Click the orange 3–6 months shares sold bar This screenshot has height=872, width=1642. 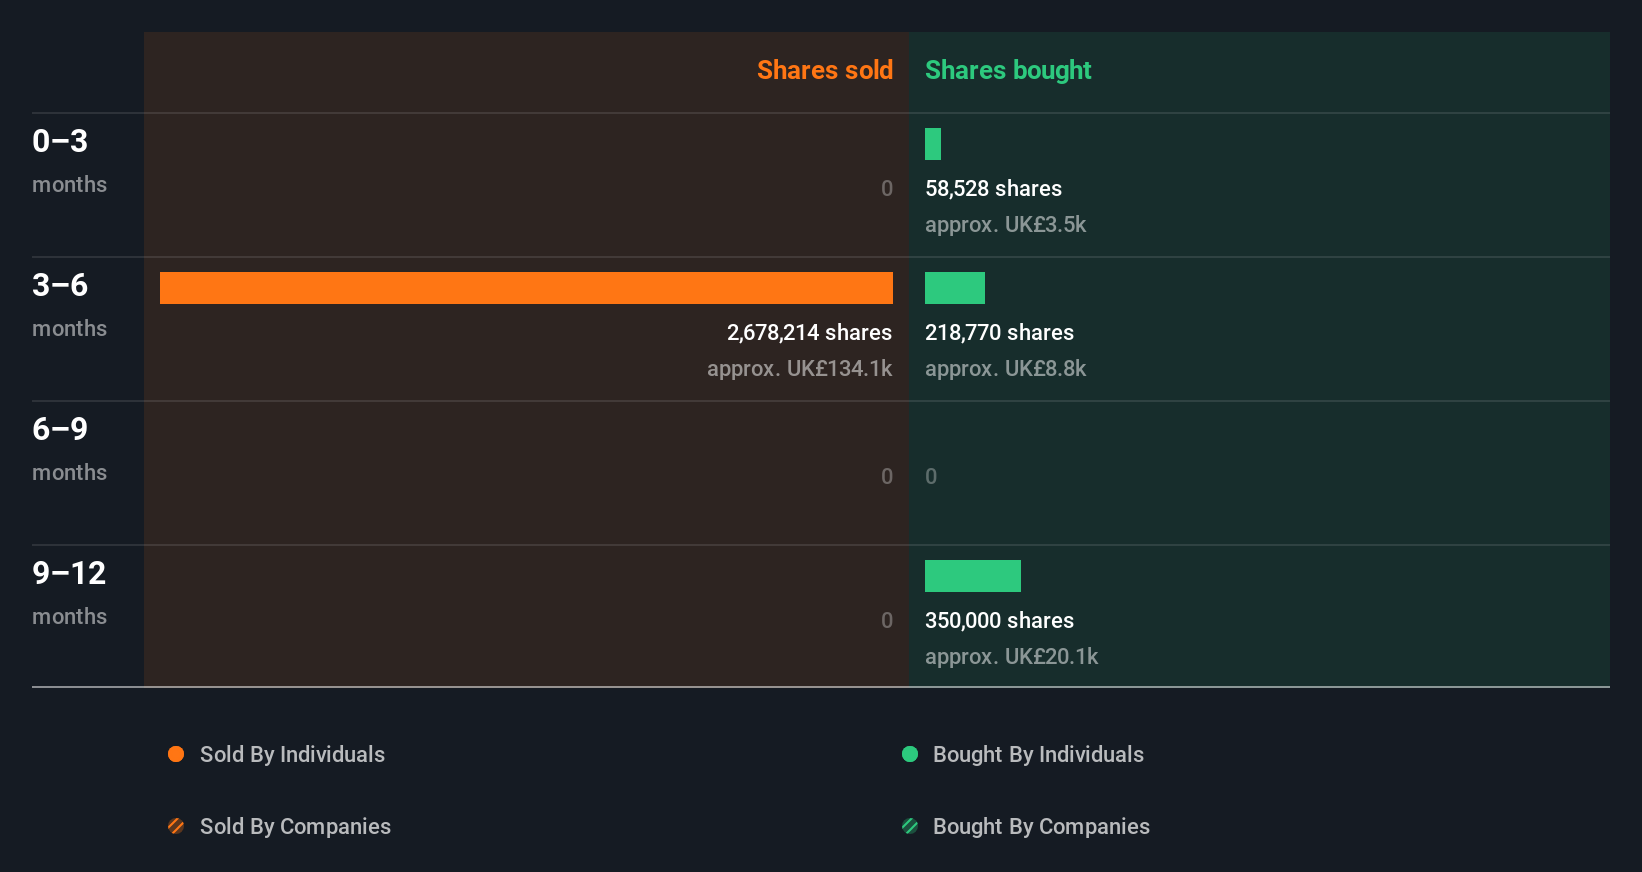[526, 288]
